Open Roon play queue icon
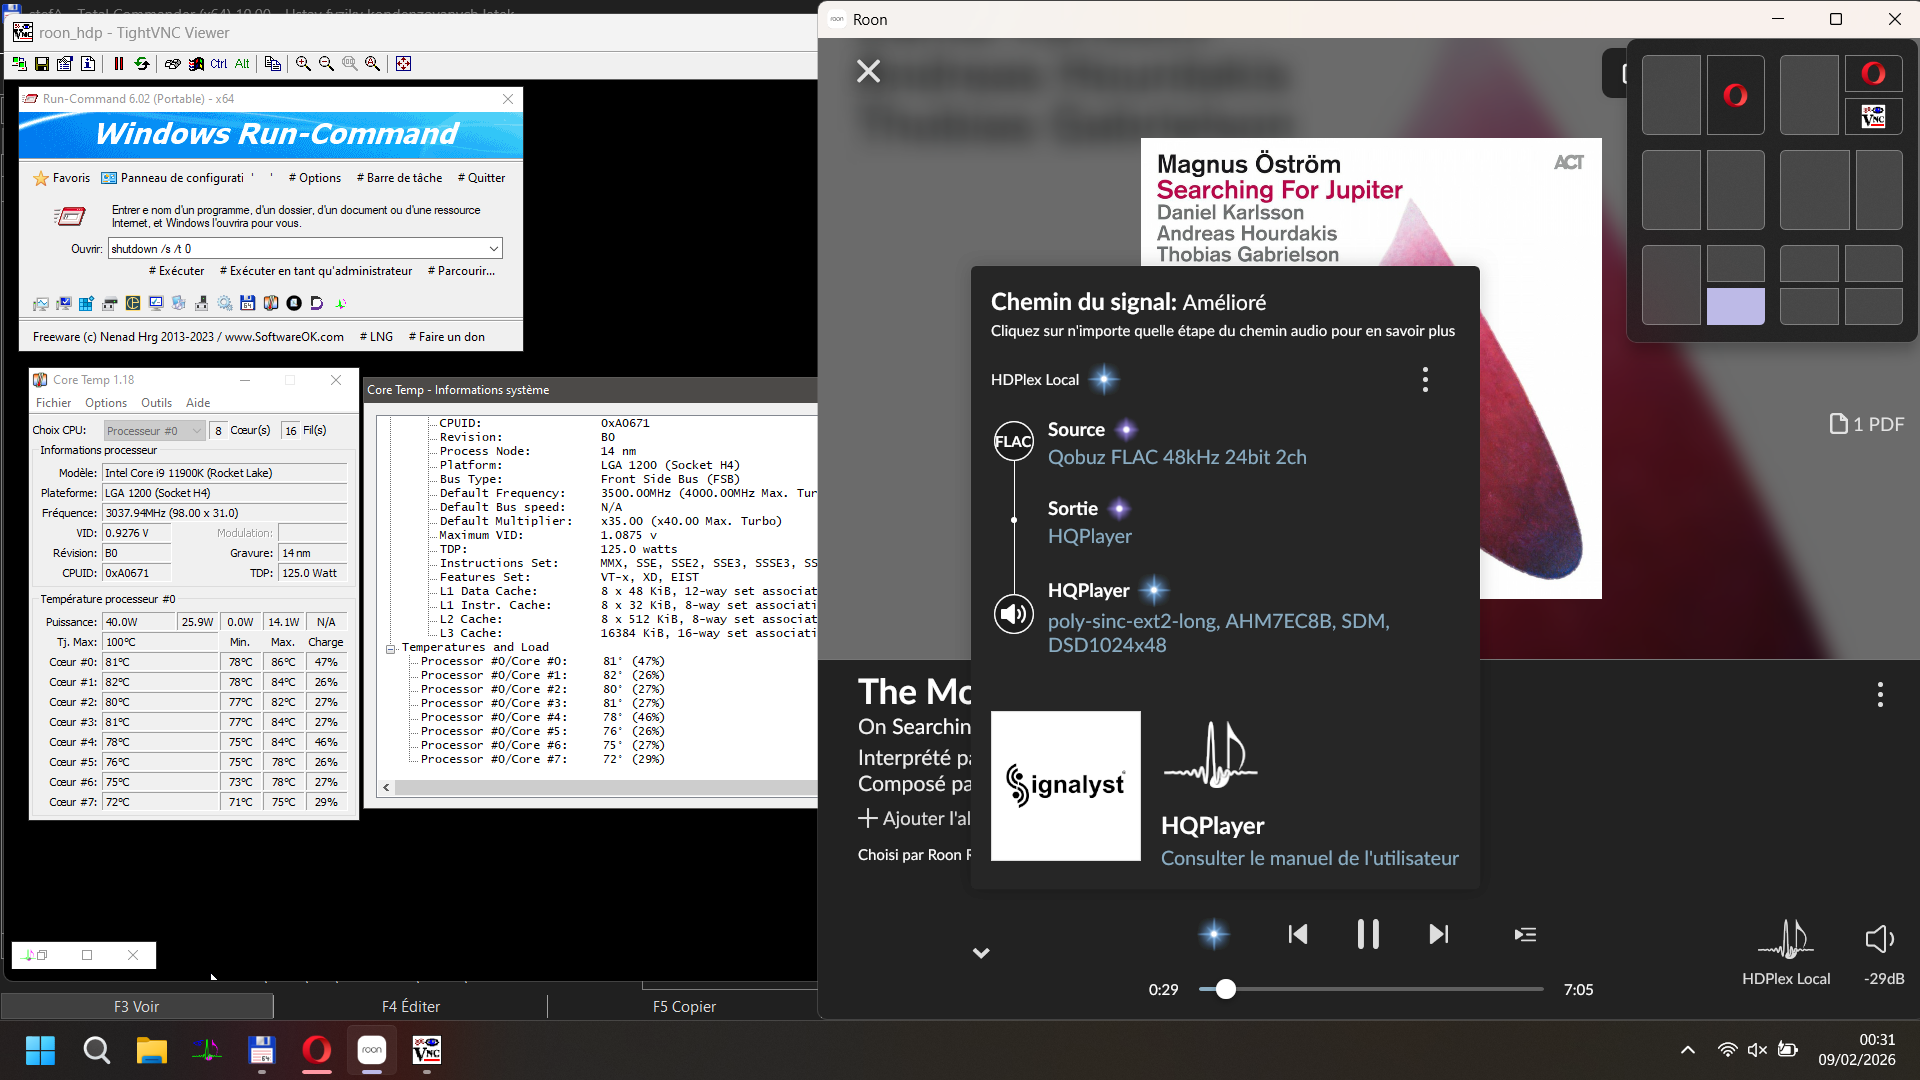The height and width of the screenshot is (1080, 1920). tap(1525, 935)
